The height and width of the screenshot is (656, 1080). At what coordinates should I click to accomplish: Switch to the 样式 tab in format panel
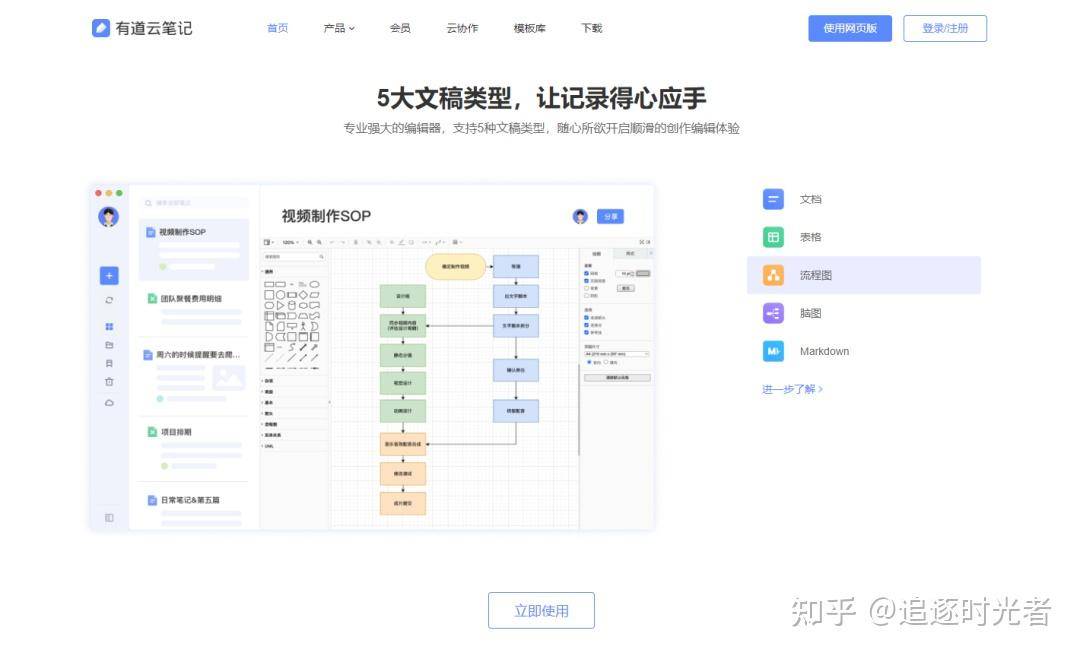point(630,254)
